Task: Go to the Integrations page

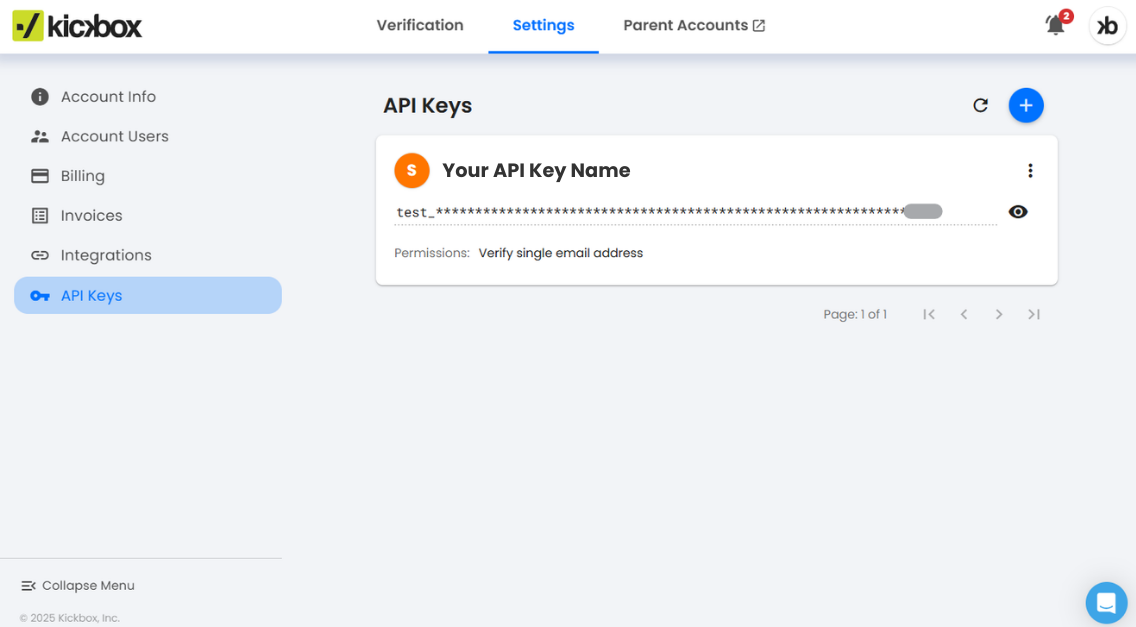Action: click(x=104, y=255)
